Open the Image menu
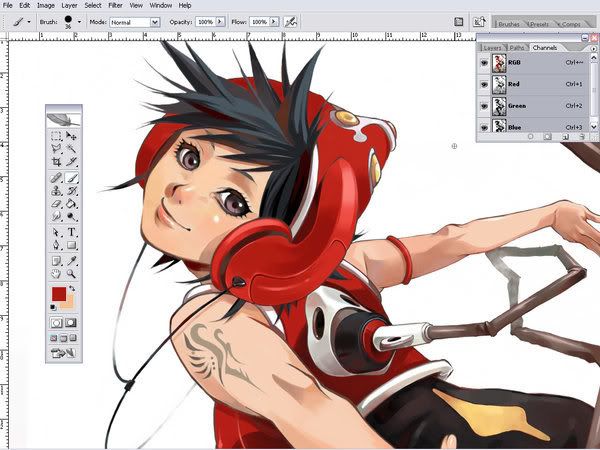The height and width of the screenshot is (450, 600). (46, 5)
